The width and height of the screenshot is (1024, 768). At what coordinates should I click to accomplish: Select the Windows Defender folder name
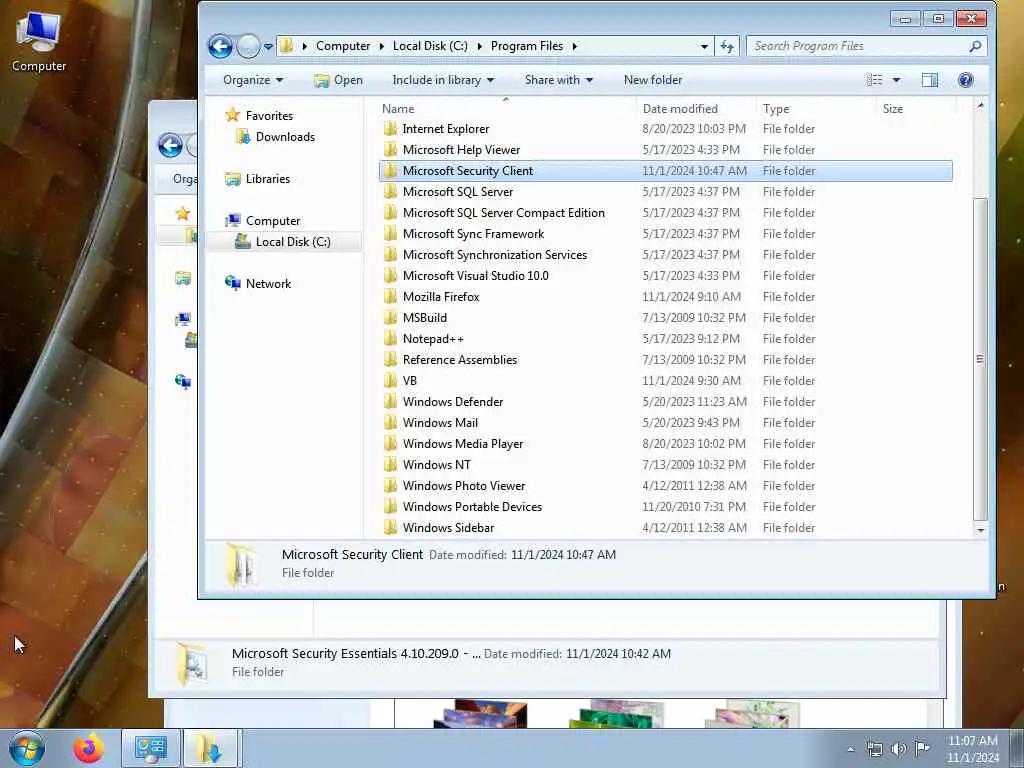(453, 402)
